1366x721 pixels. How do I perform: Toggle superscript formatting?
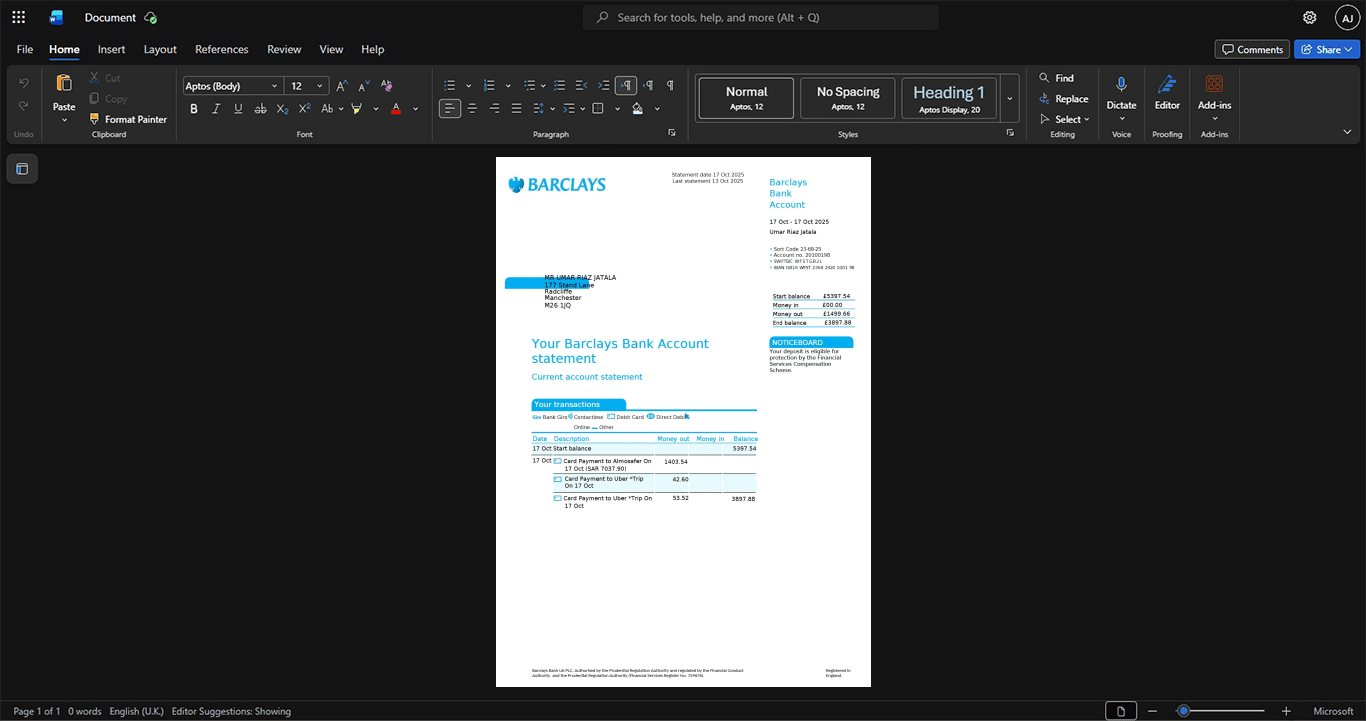click(x=304, y=108)
